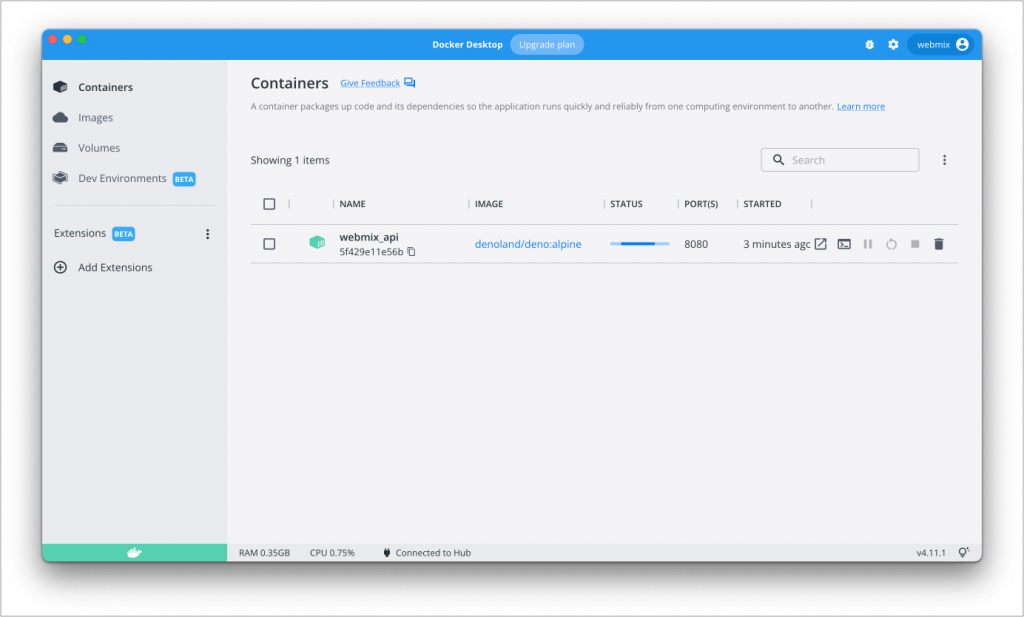The width and height of the screenshot is (1024, 617).
Task: Click the CPU 0.75% status entry
Action: point(332,552)
